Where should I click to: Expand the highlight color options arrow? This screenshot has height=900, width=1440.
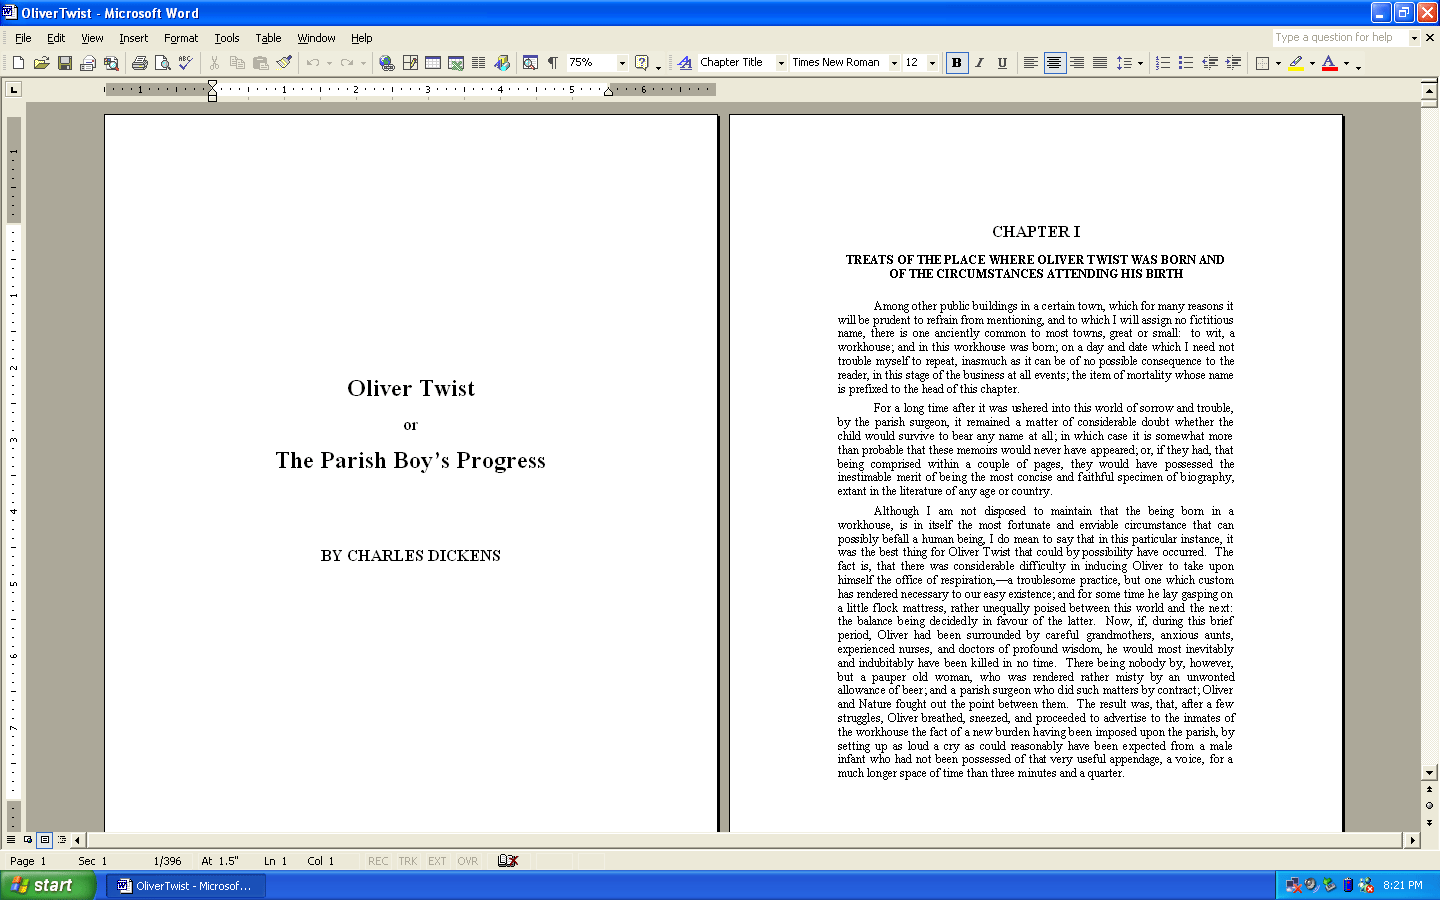click(1312, 63)
